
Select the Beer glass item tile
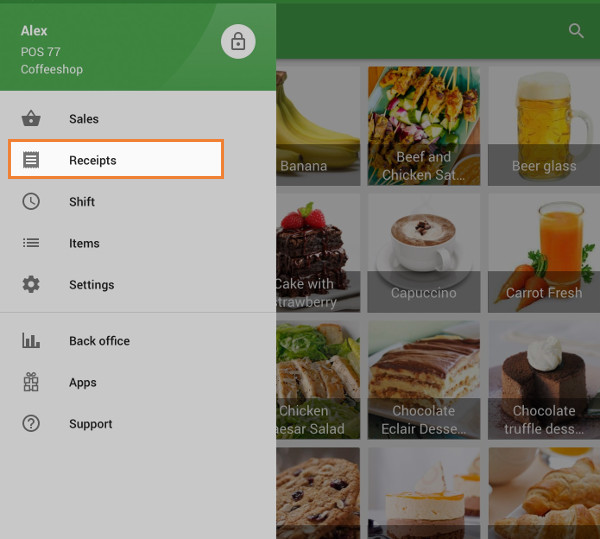(x=543, y=126)
